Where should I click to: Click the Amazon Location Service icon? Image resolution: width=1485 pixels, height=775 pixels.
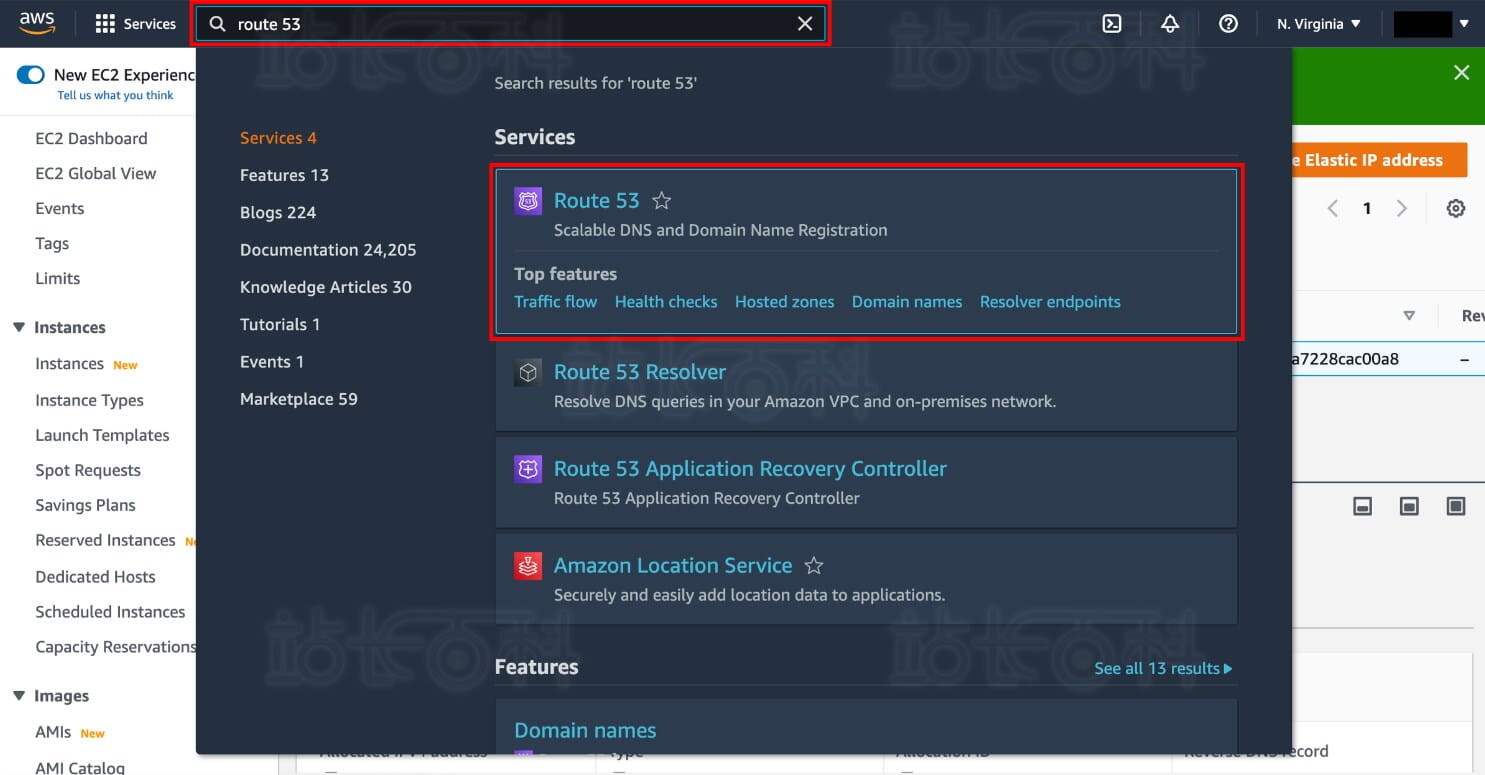[x=528, y=566]
